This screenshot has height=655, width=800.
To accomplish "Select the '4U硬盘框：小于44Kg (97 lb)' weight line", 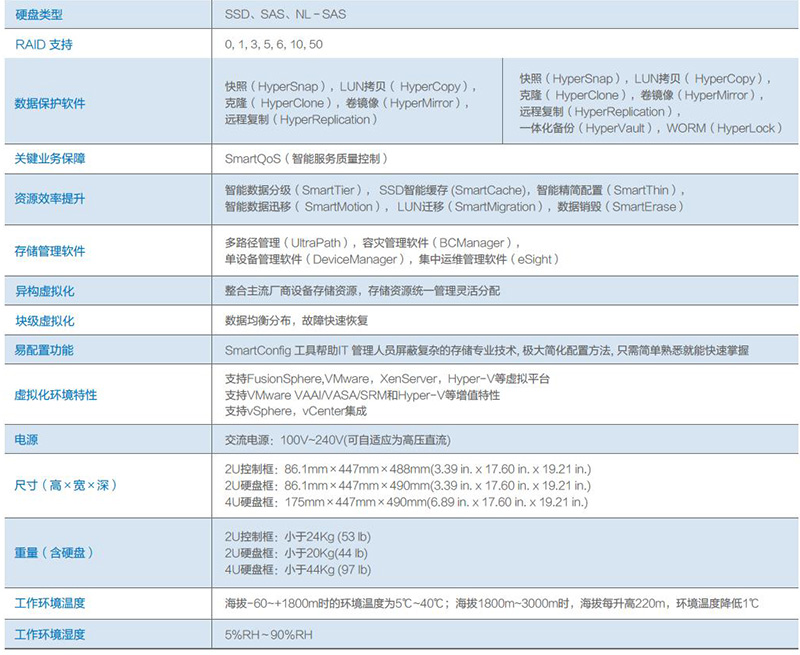I will coord(298,570).
